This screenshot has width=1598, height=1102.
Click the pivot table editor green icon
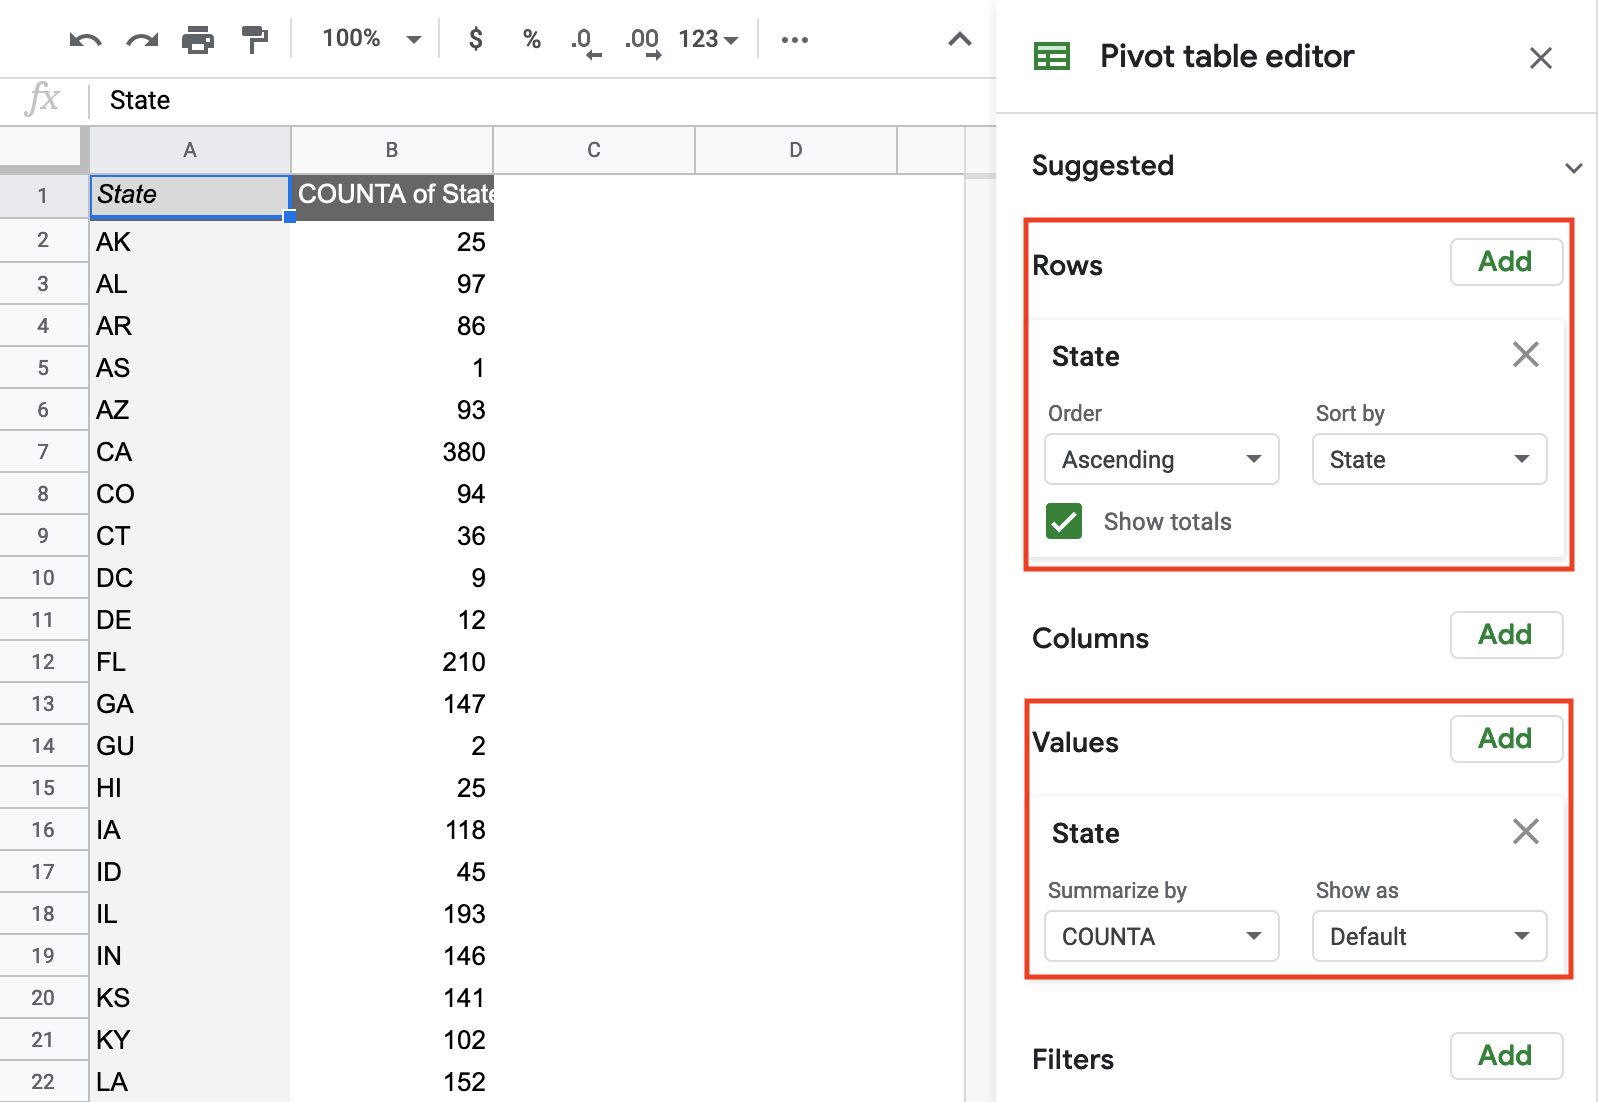pos(1051,56)
